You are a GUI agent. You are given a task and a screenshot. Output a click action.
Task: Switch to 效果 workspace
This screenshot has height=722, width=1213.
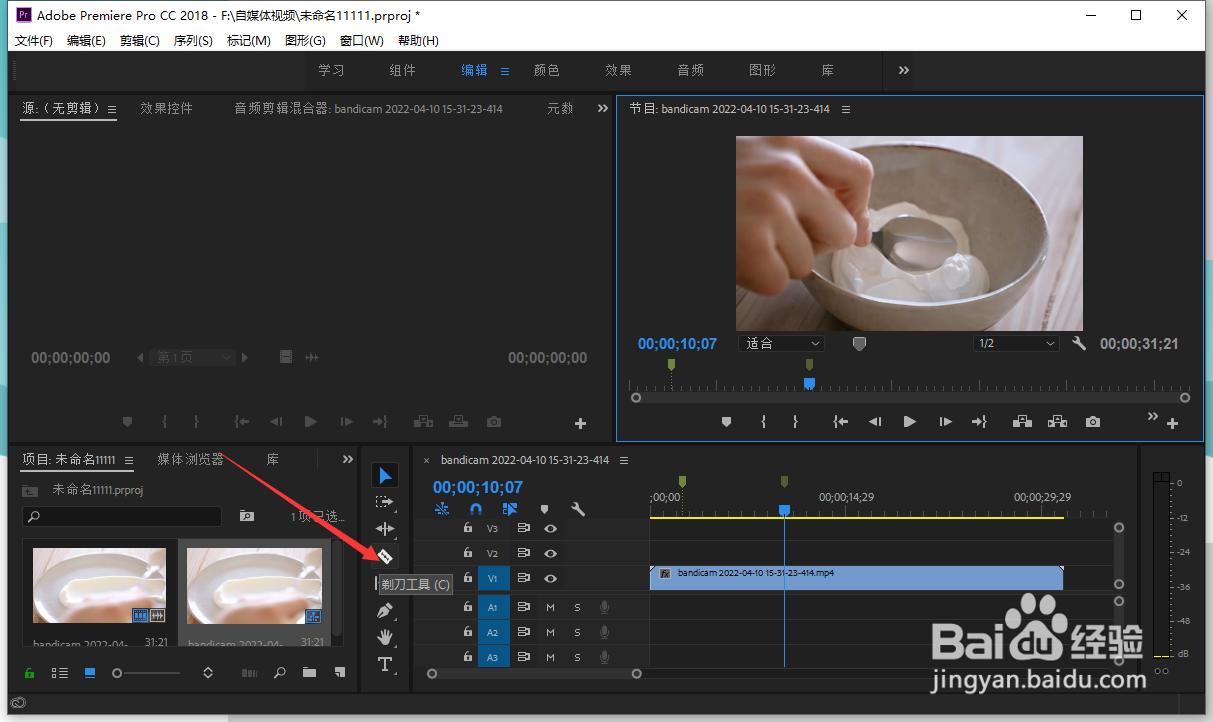[618, 70]
